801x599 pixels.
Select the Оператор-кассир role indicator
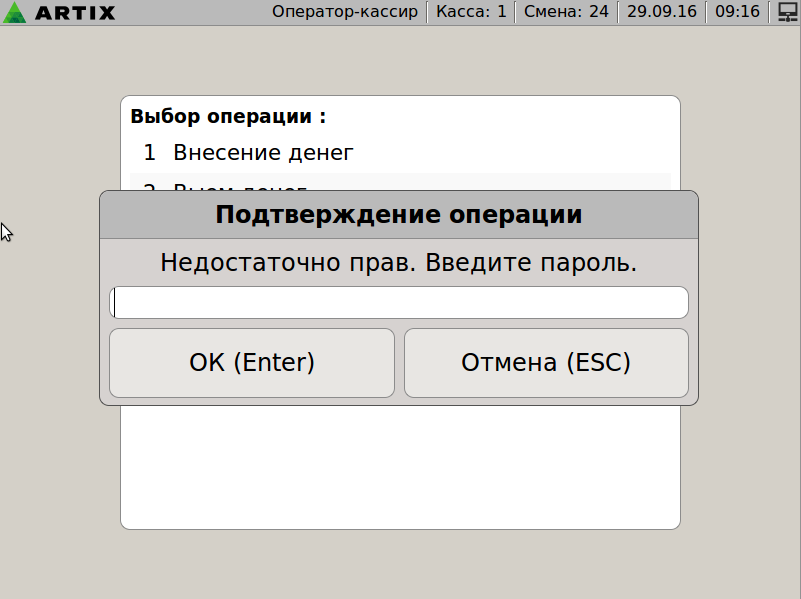(x=345, y=12)
